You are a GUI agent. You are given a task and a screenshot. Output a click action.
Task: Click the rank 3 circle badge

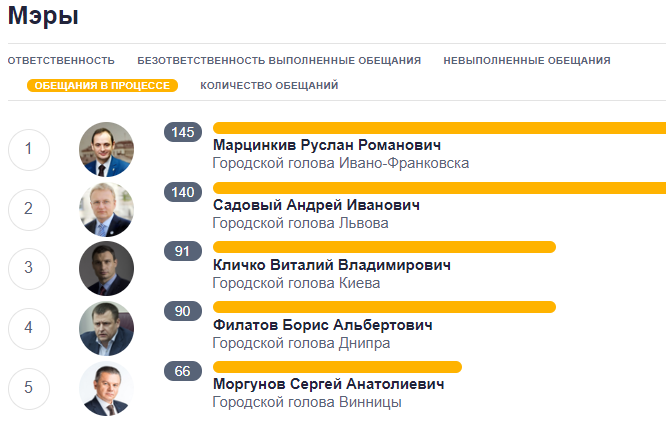(28, 268)
